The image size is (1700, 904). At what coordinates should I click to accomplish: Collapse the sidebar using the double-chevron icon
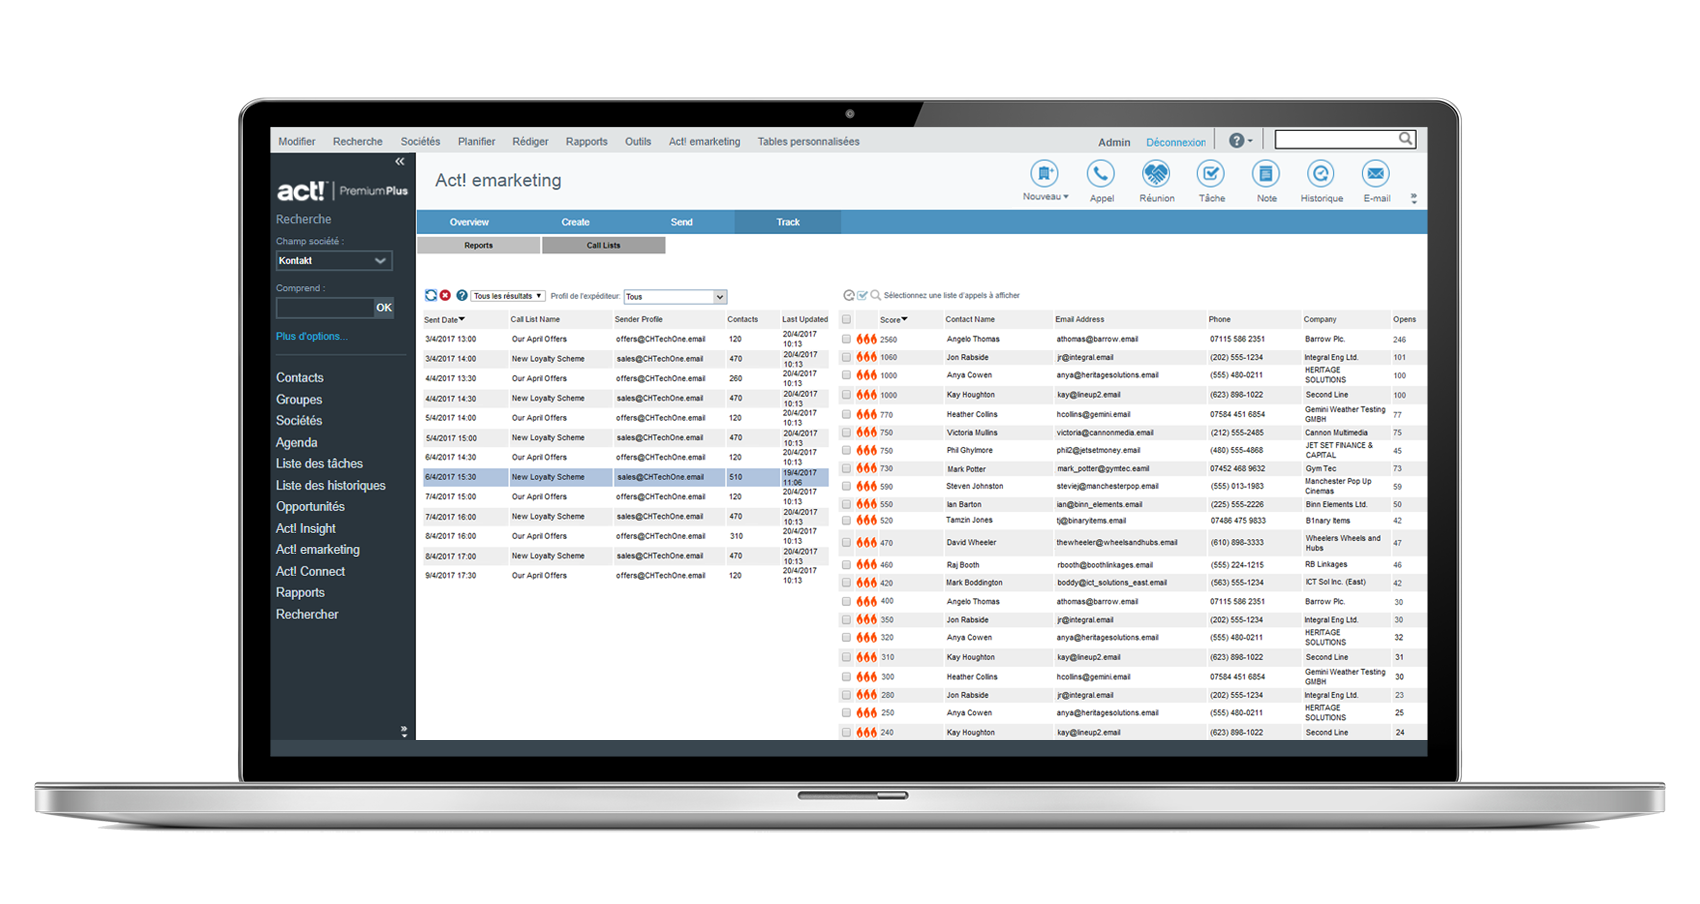(x=400, y=161)
